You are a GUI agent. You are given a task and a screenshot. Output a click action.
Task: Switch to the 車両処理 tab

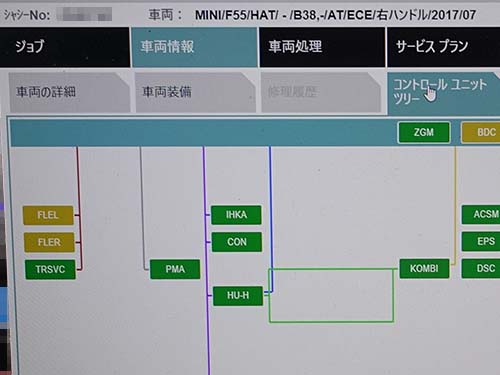click(x=322, y=47)
